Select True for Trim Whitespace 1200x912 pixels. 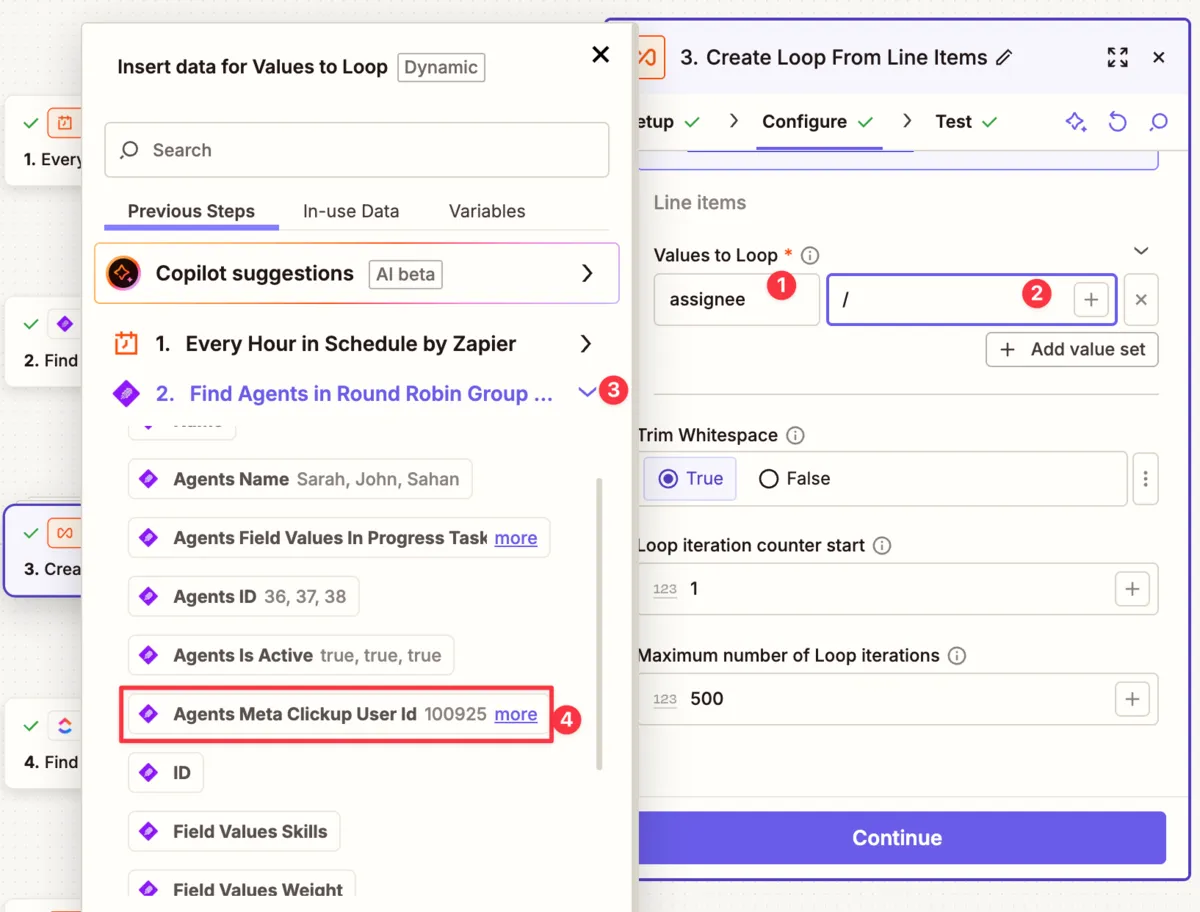(690, 479)
